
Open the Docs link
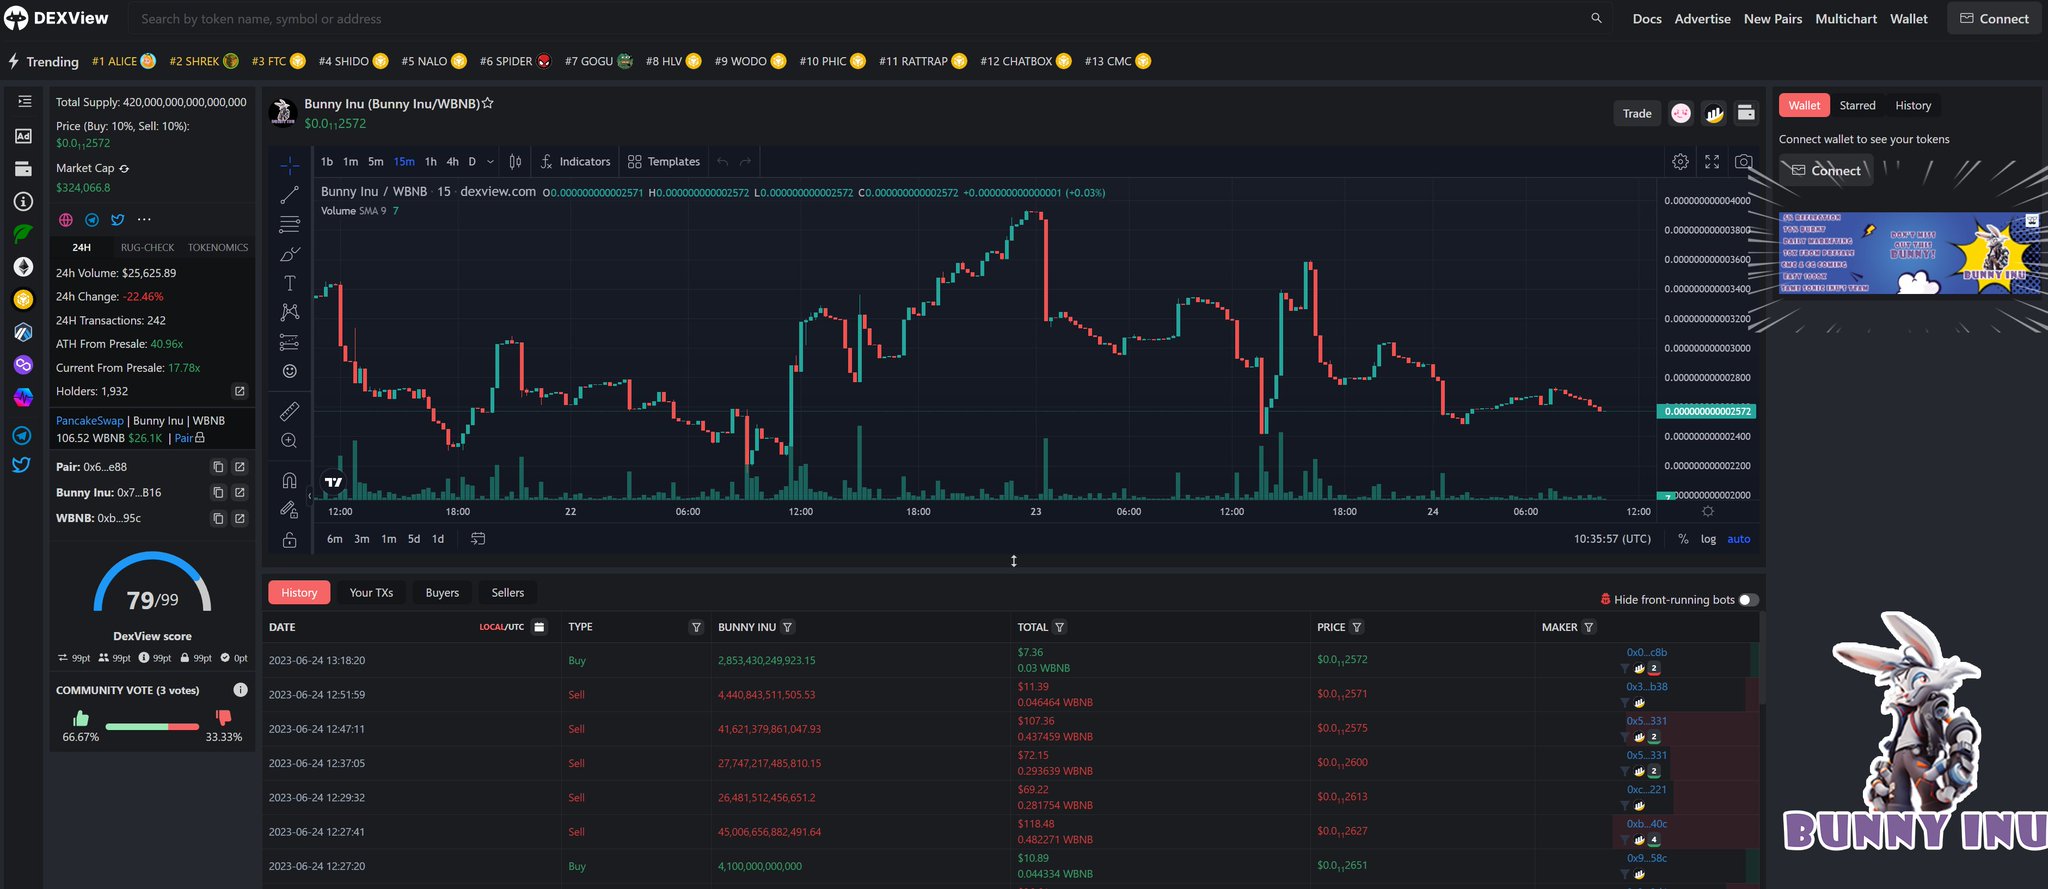[x=1647, y=18]
